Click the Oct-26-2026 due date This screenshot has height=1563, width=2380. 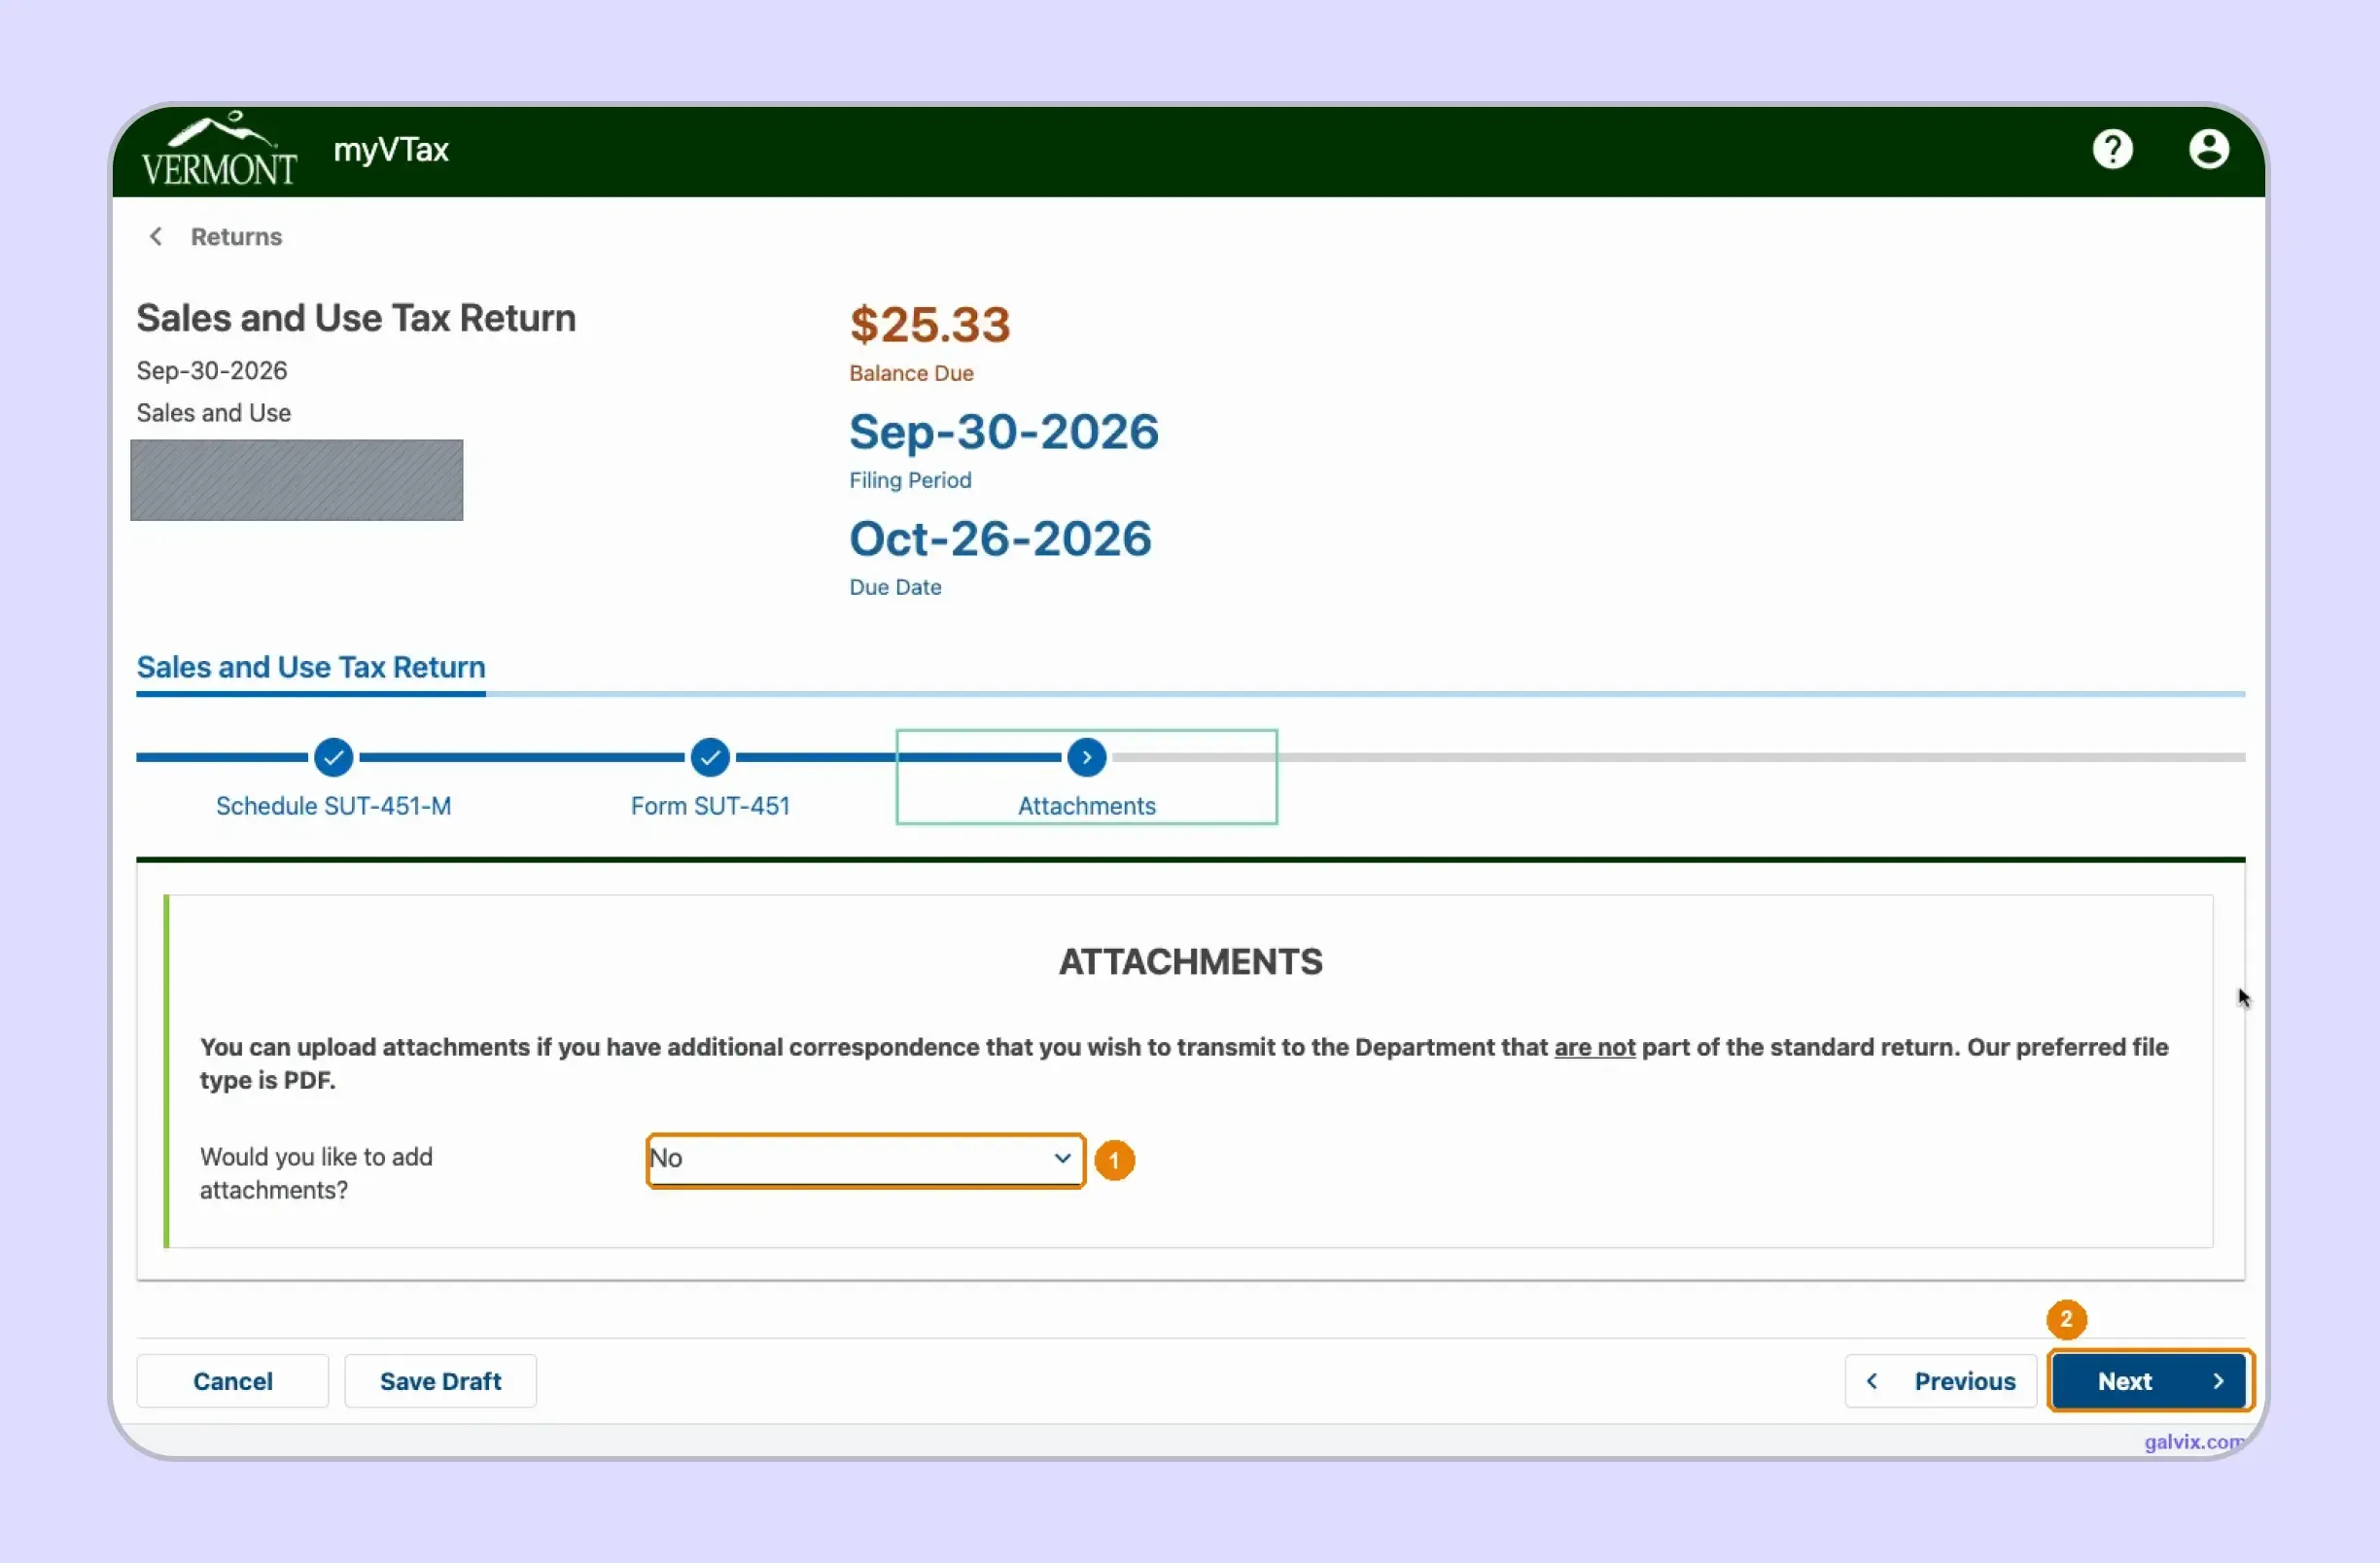[x=1000, y=538]
